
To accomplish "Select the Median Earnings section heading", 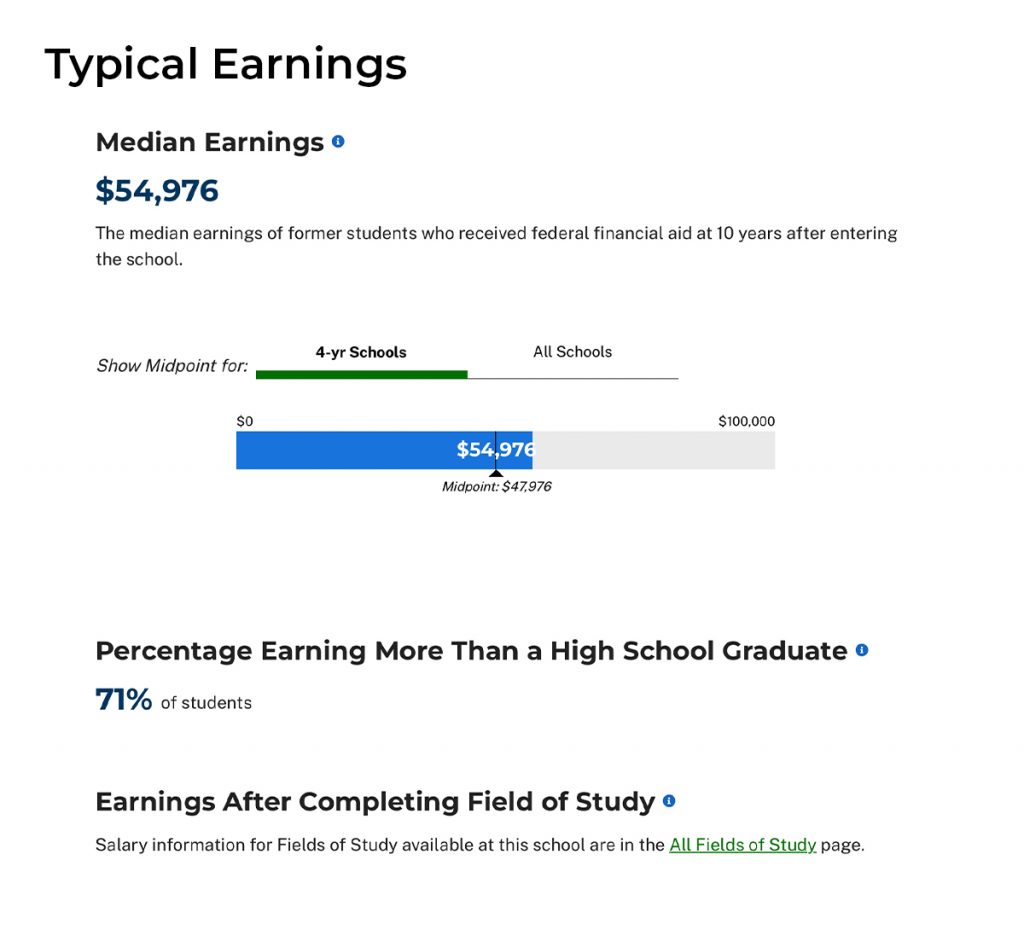I will tap(210, 142).
